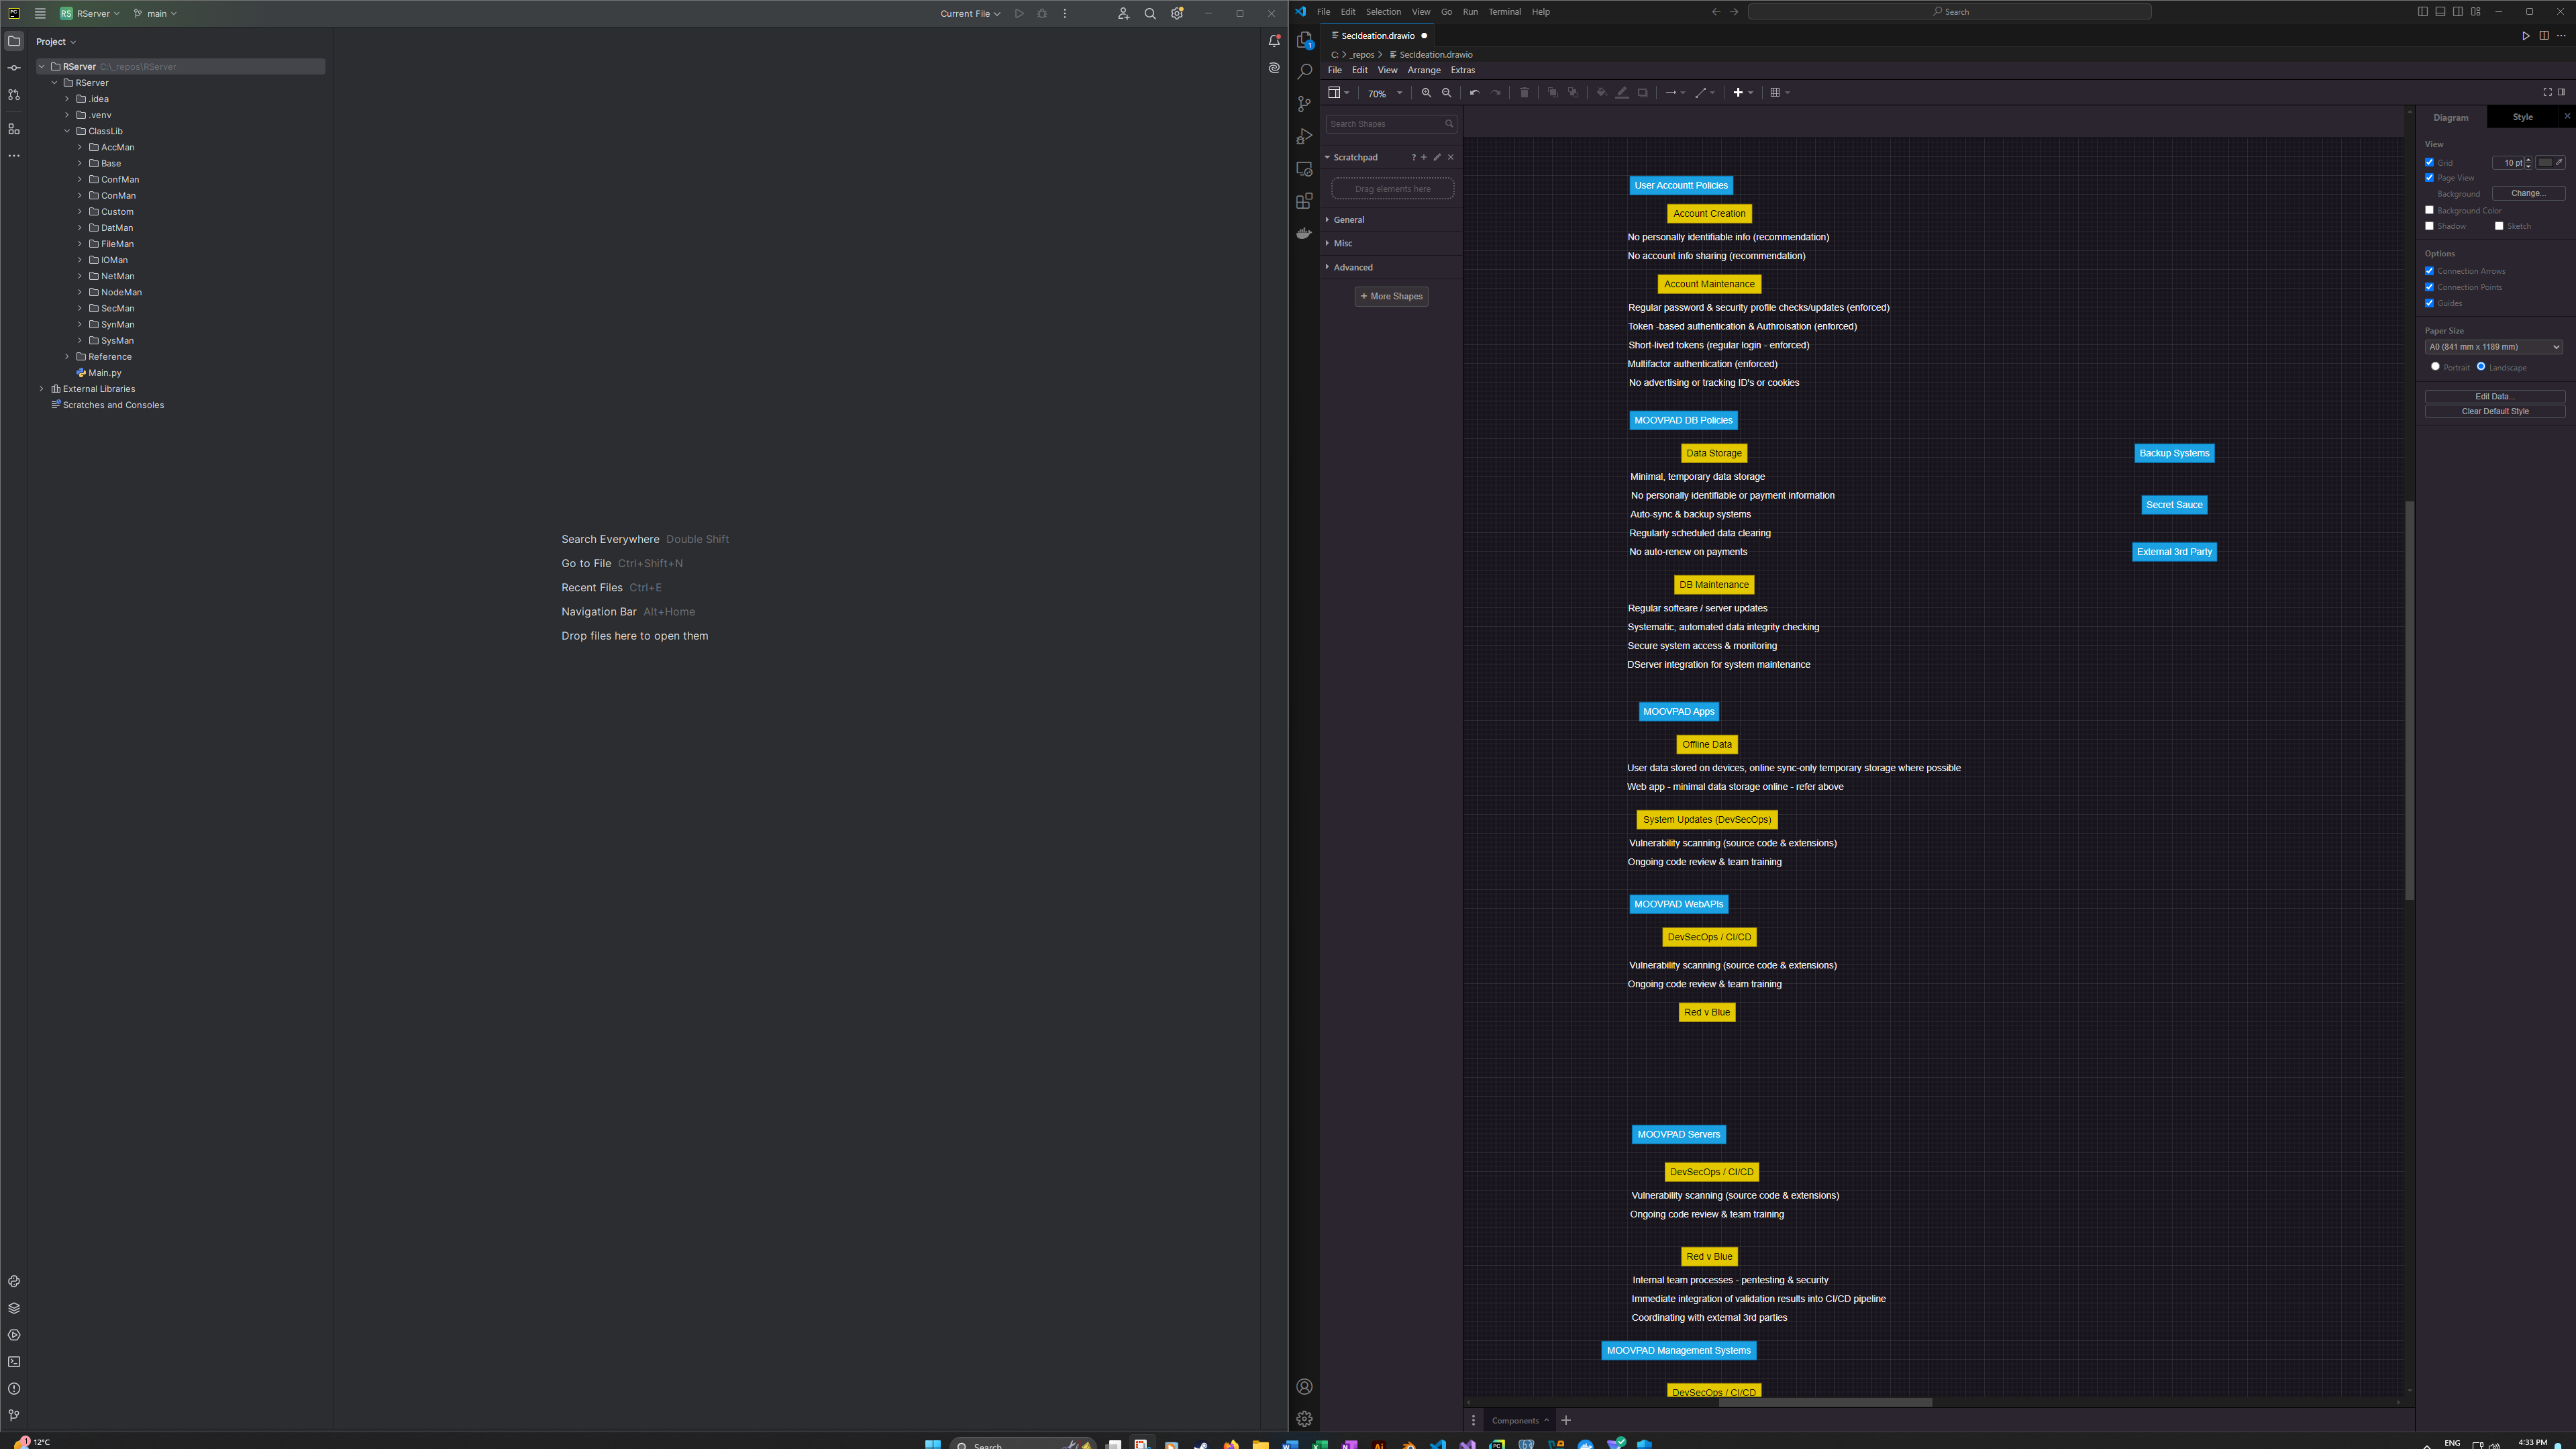Open PyCharm Git tool window icon

point(14,1415)
